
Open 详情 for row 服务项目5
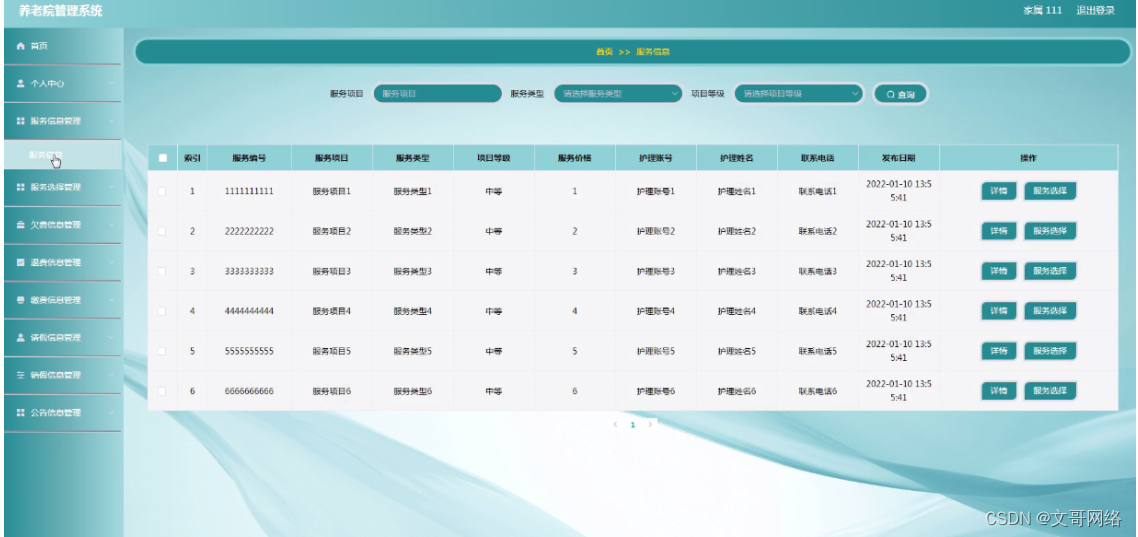tap(999, 351)
